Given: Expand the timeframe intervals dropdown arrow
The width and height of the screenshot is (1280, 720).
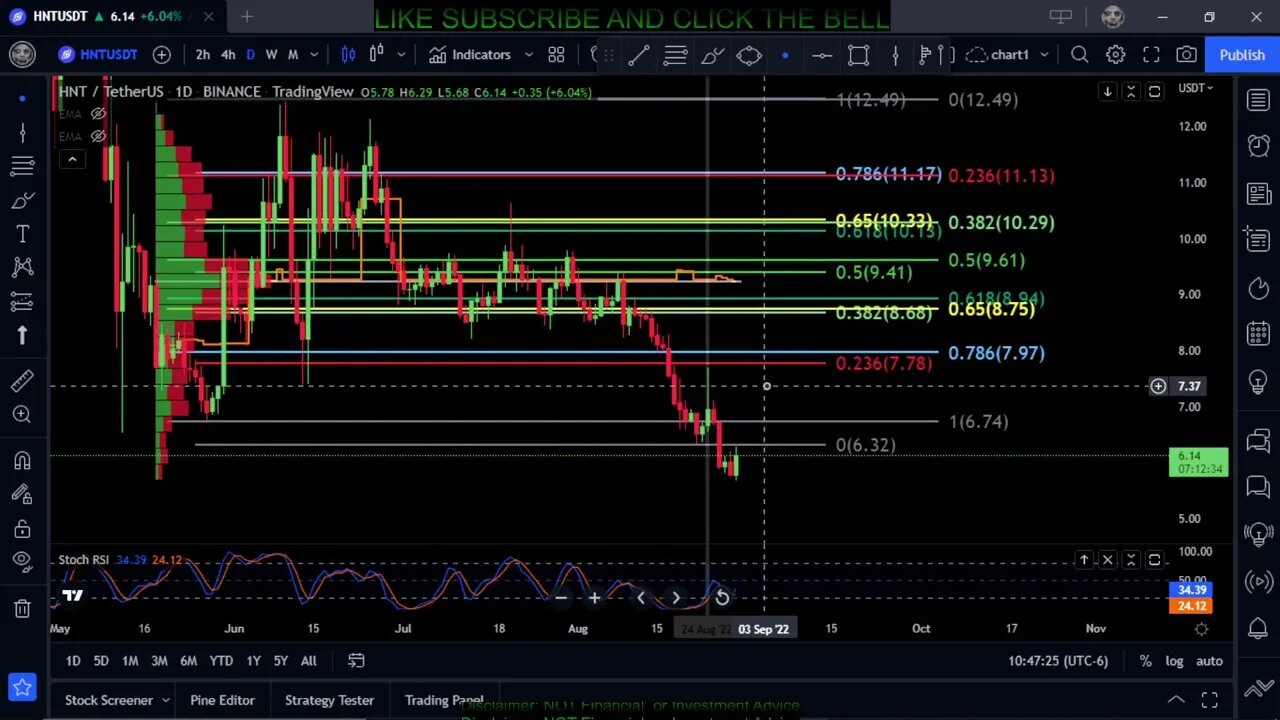Looking at the screenshot, I should [x=314, y=55].
